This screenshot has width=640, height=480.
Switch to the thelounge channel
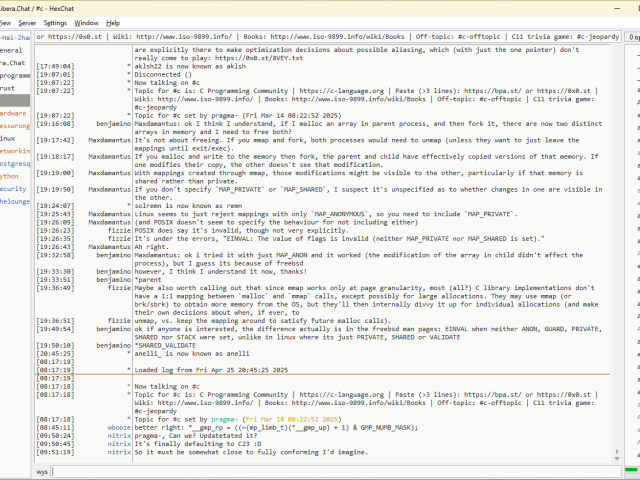tap(14, 201)
